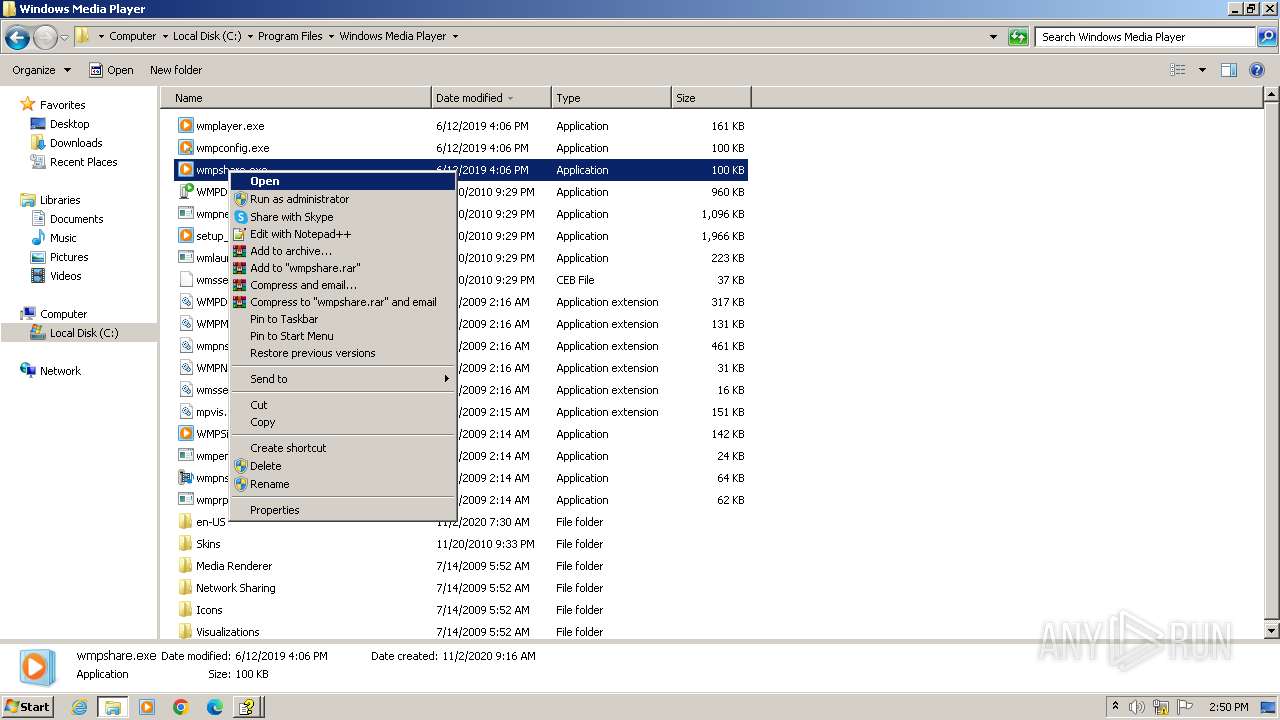This screenshot has width=1280, height=720.
Task: Choose Create shortcut
Action: coord(343,448)
